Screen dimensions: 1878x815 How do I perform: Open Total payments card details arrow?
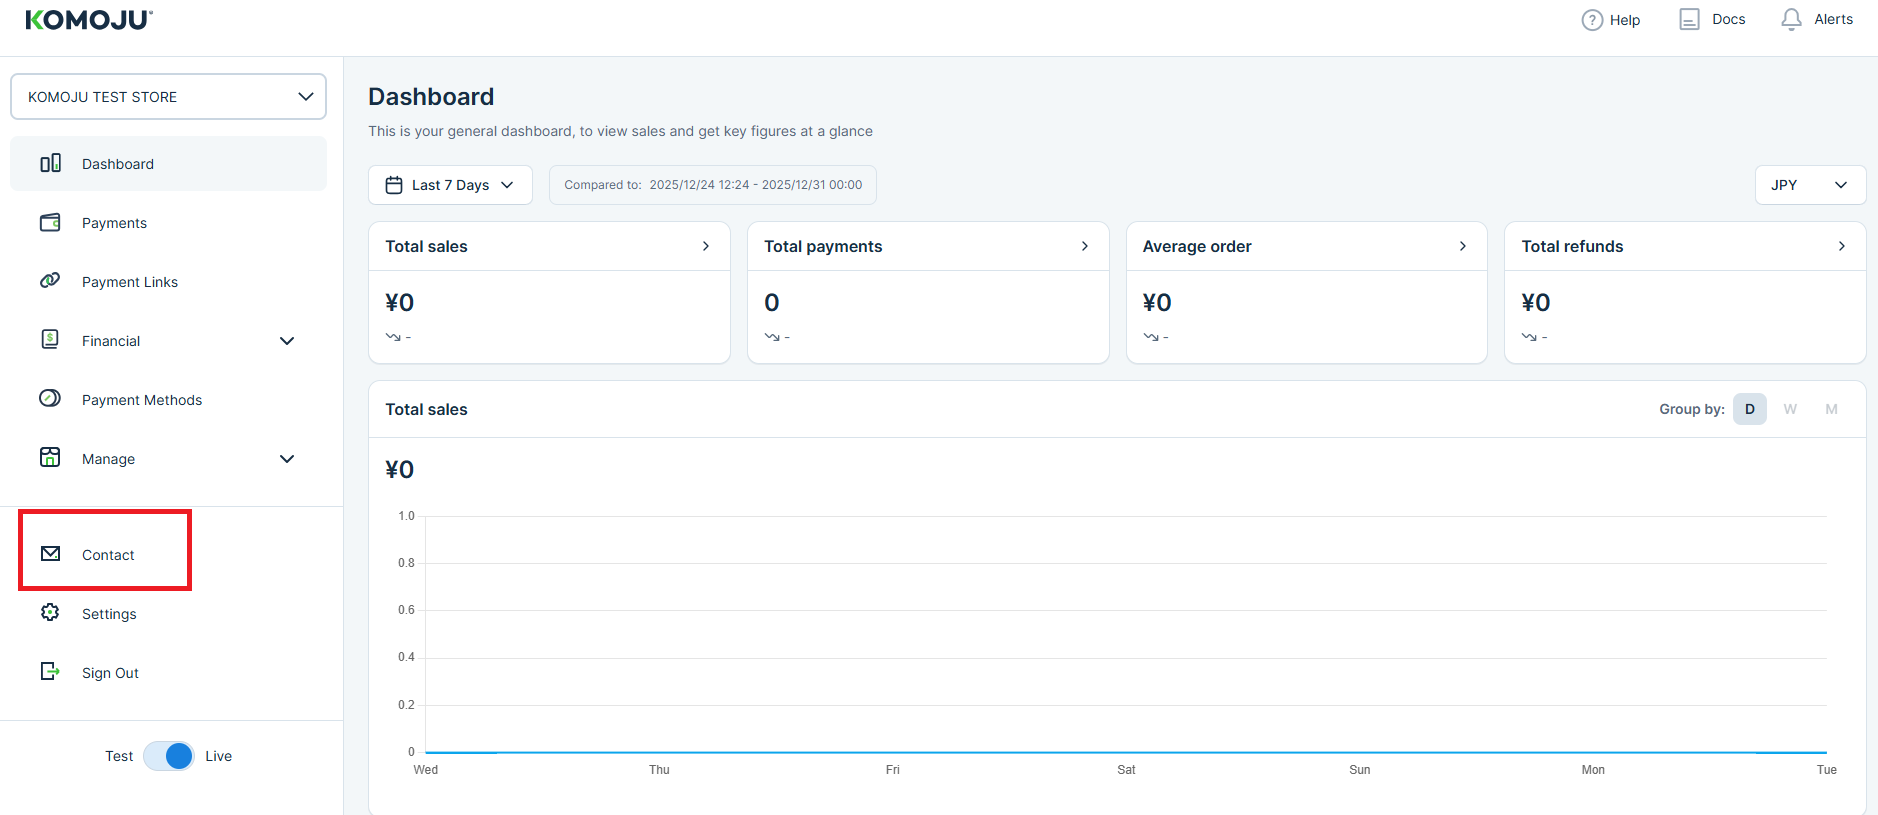[x=1085, y=246]
